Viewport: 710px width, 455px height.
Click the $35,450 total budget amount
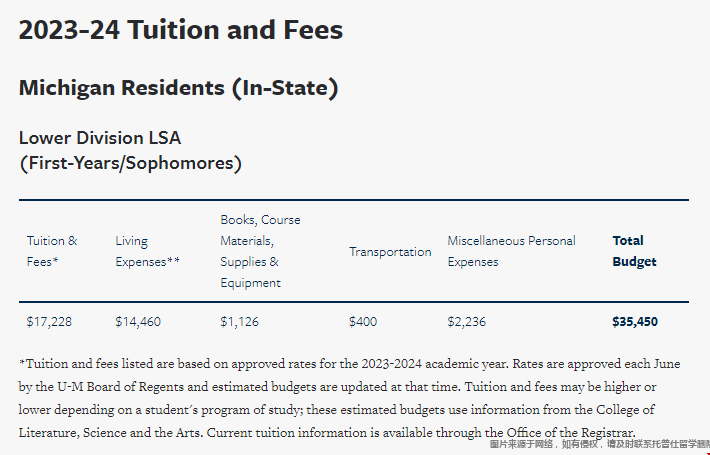pos(635,322)
